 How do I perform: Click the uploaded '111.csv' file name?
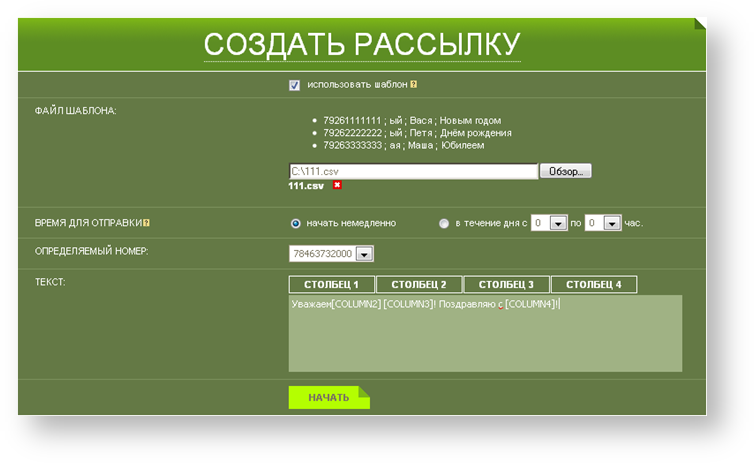tap(306, 186)
